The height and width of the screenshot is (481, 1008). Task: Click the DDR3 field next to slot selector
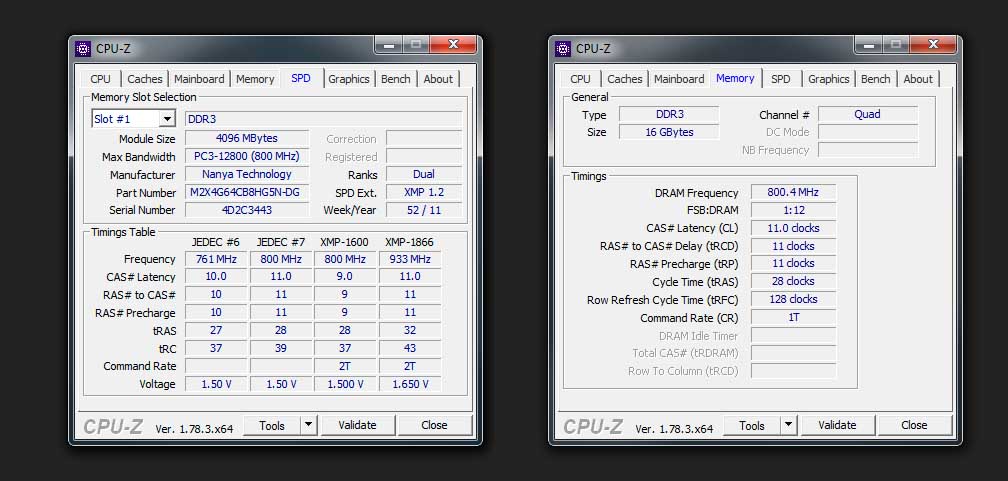click(x=323, y=119)
